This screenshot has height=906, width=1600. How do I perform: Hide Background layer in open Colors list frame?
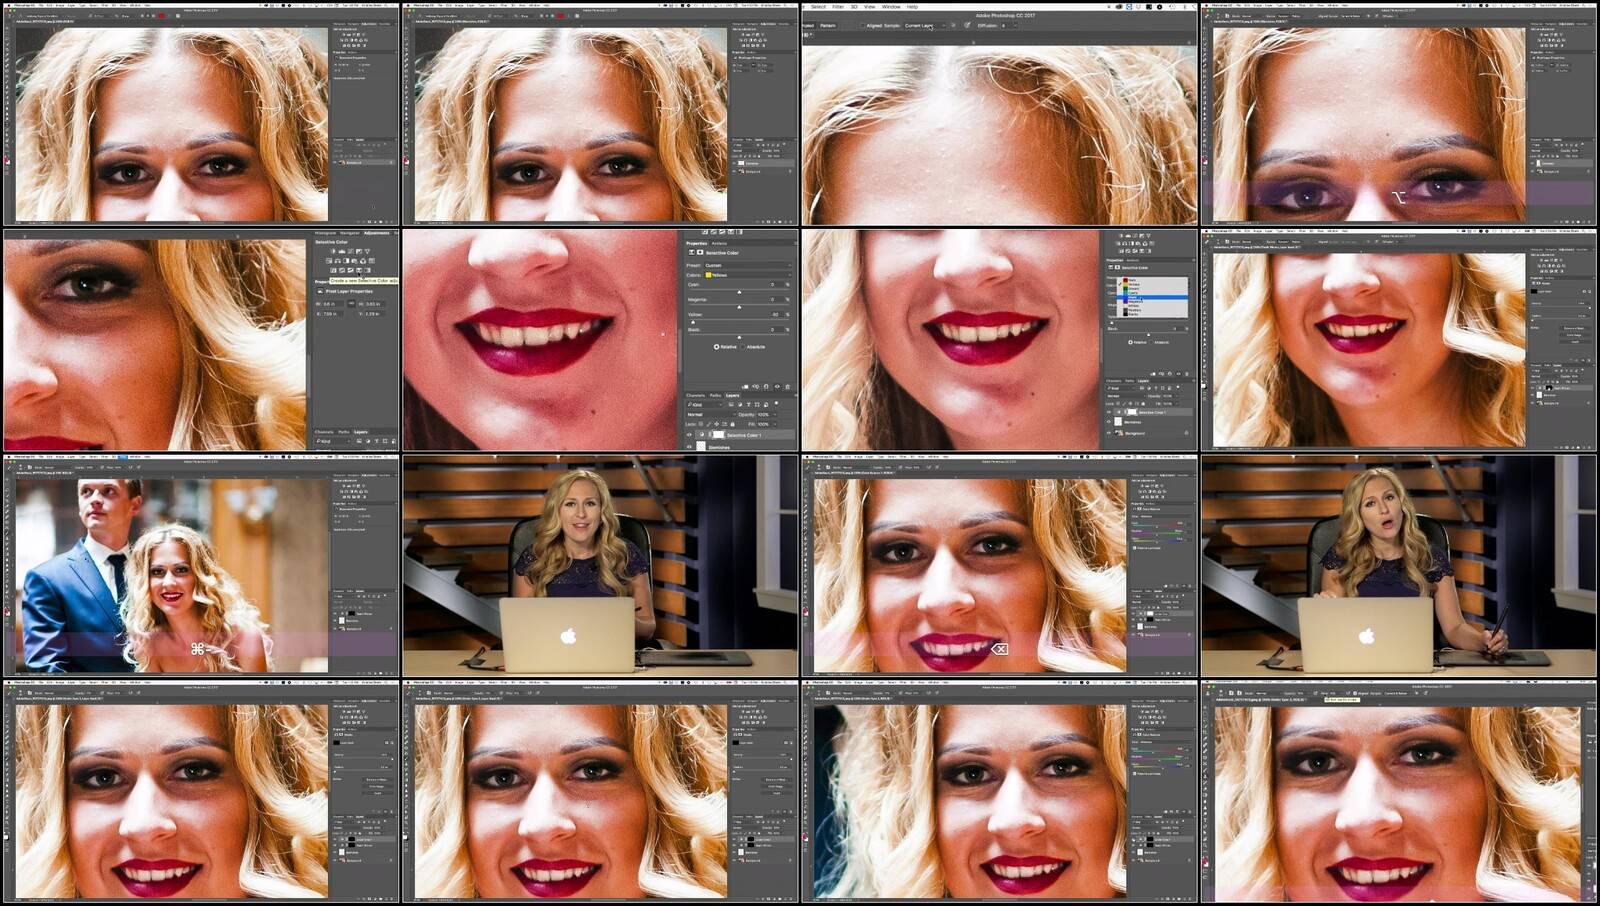click(x=1109, y=433)
